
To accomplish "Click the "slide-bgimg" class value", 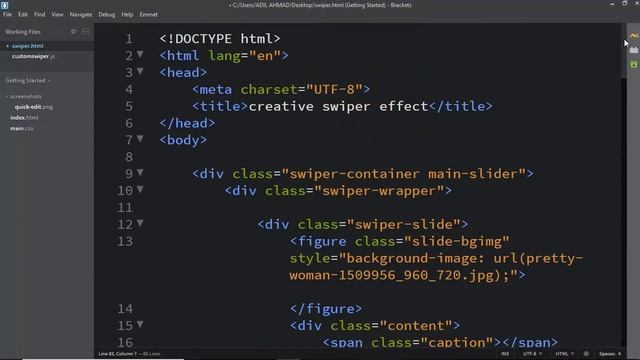I will pos(457,242).
